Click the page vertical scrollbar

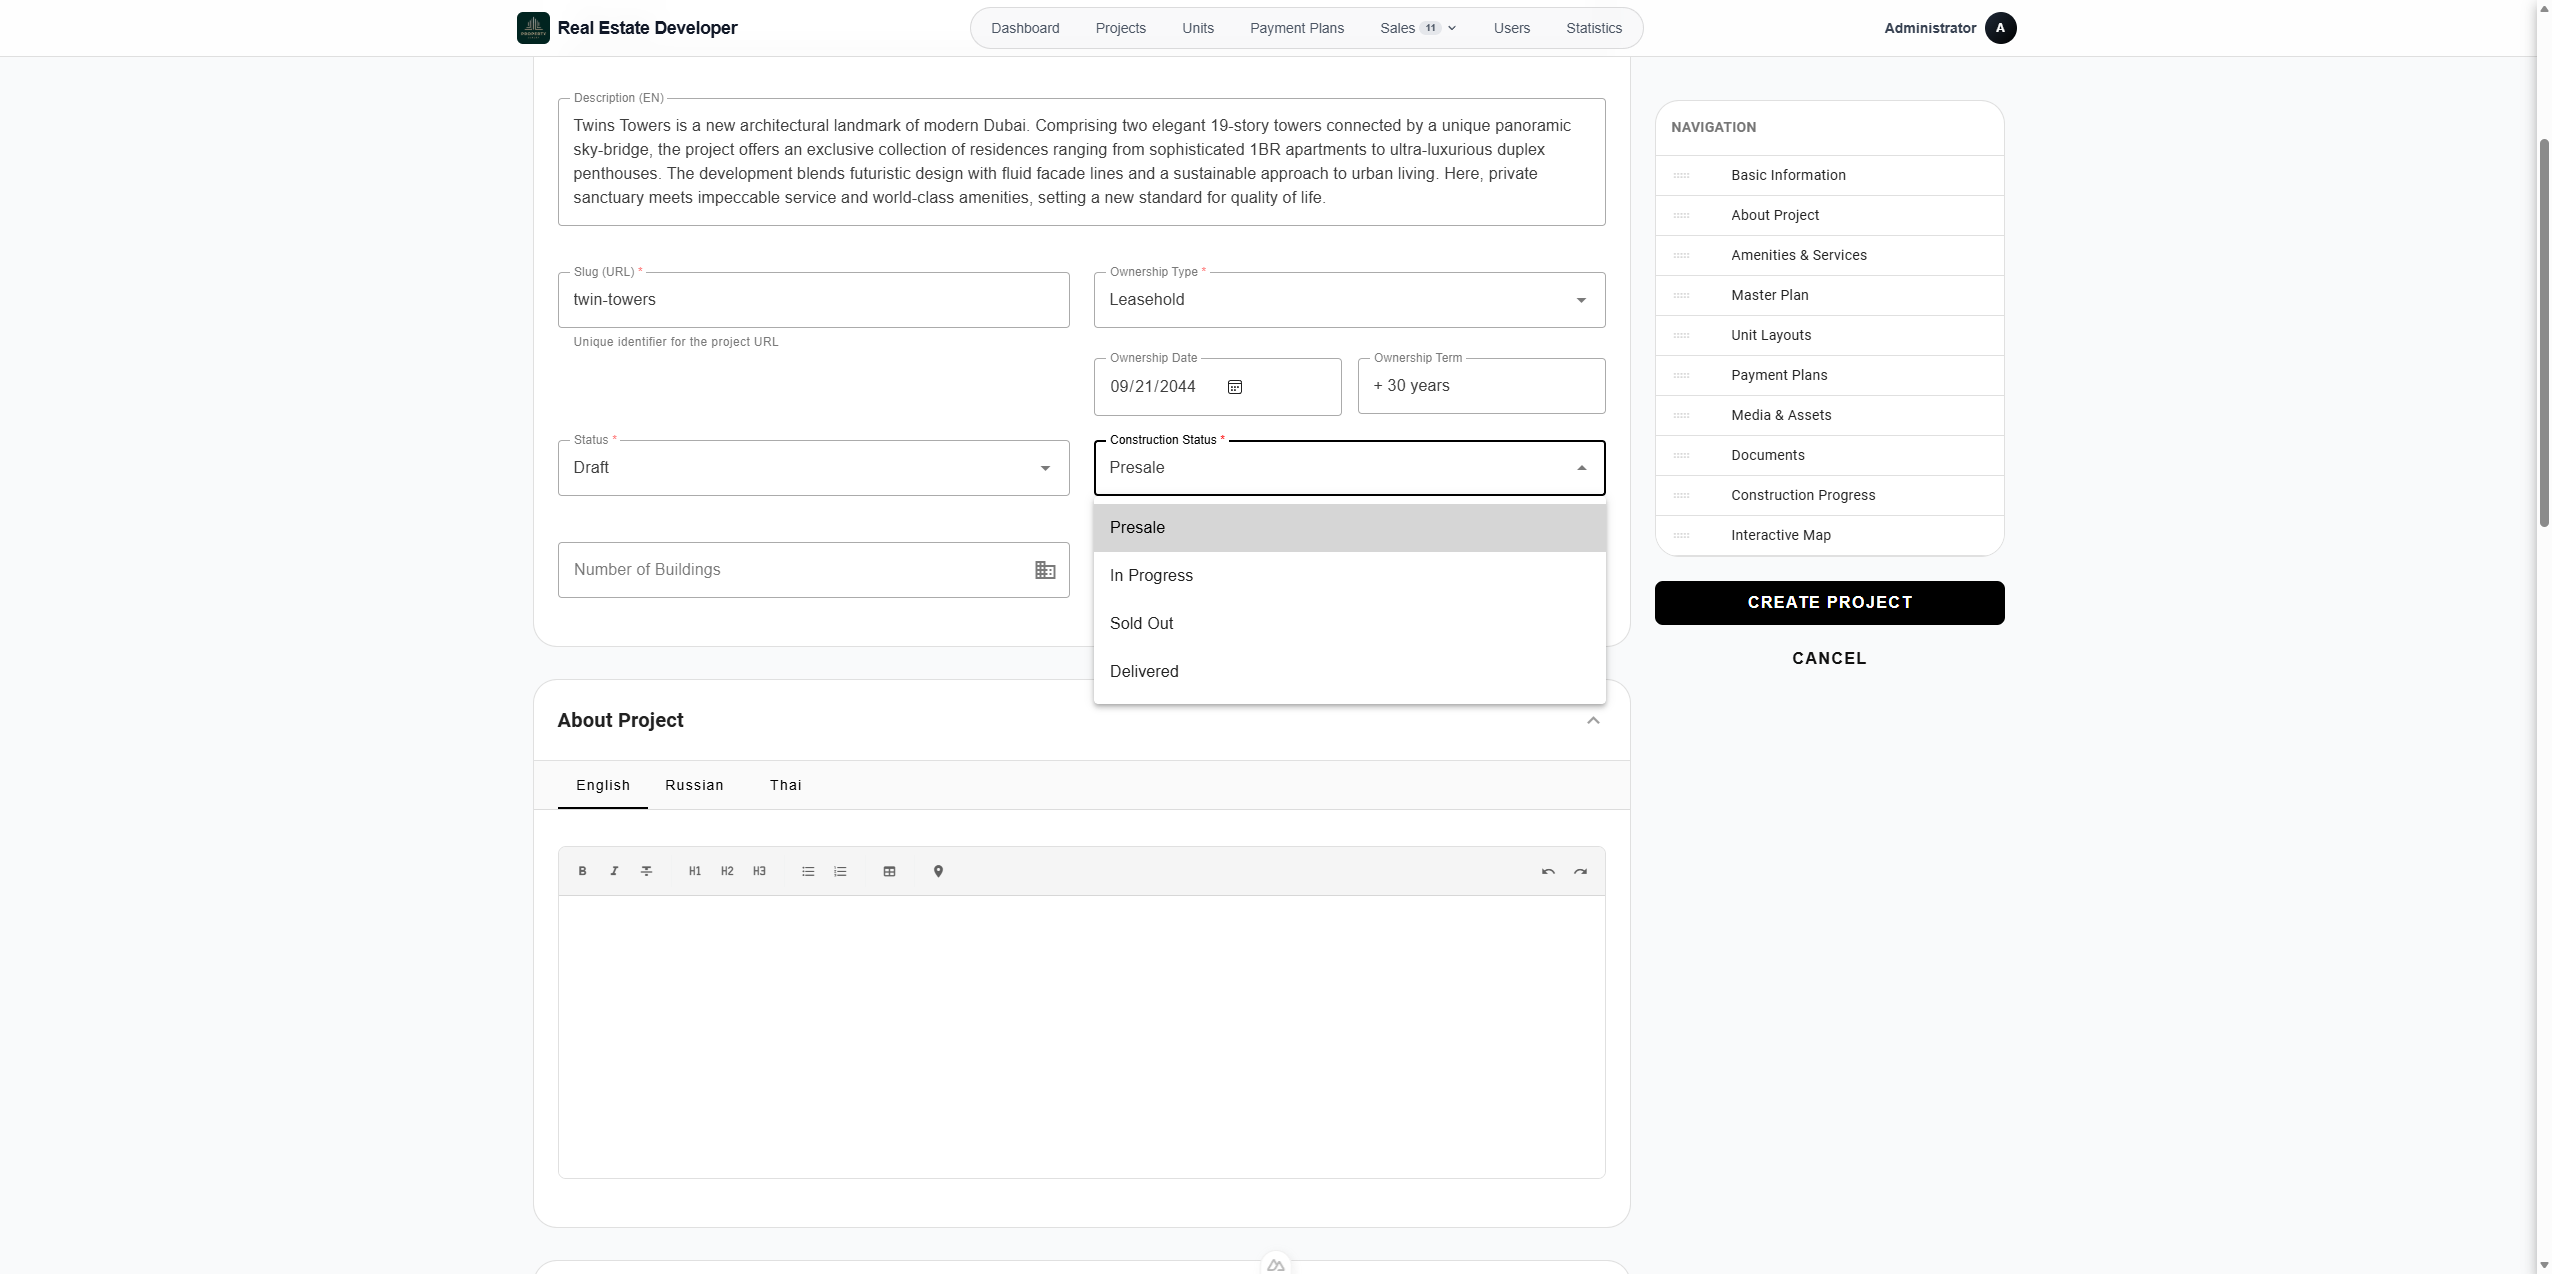(2544, 332)
